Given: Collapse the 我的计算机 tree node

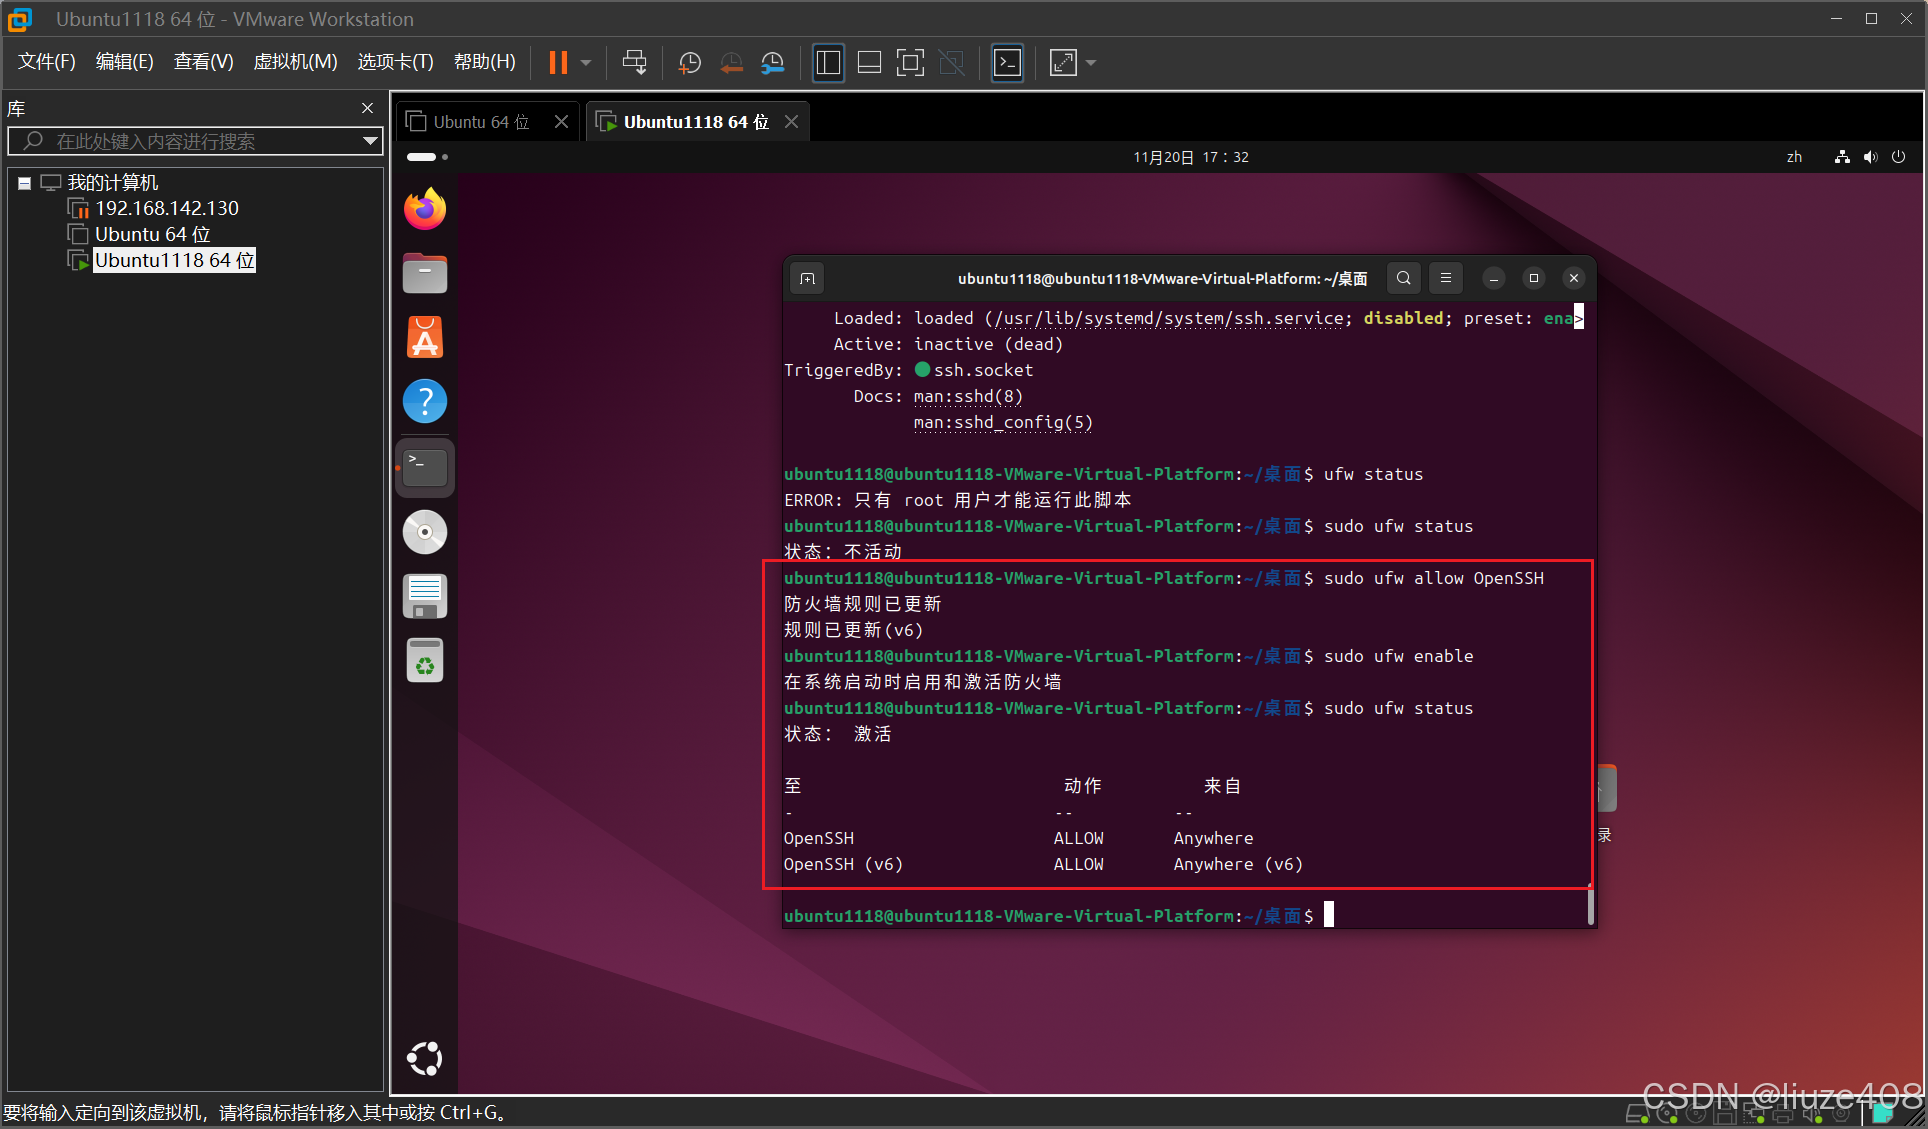Looking at the screenshot, I should [24, 183].
